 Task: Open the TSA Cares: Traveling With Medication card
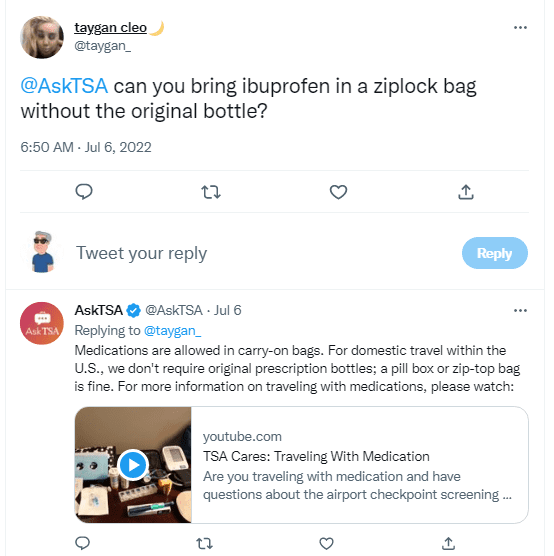click(301, 465)
